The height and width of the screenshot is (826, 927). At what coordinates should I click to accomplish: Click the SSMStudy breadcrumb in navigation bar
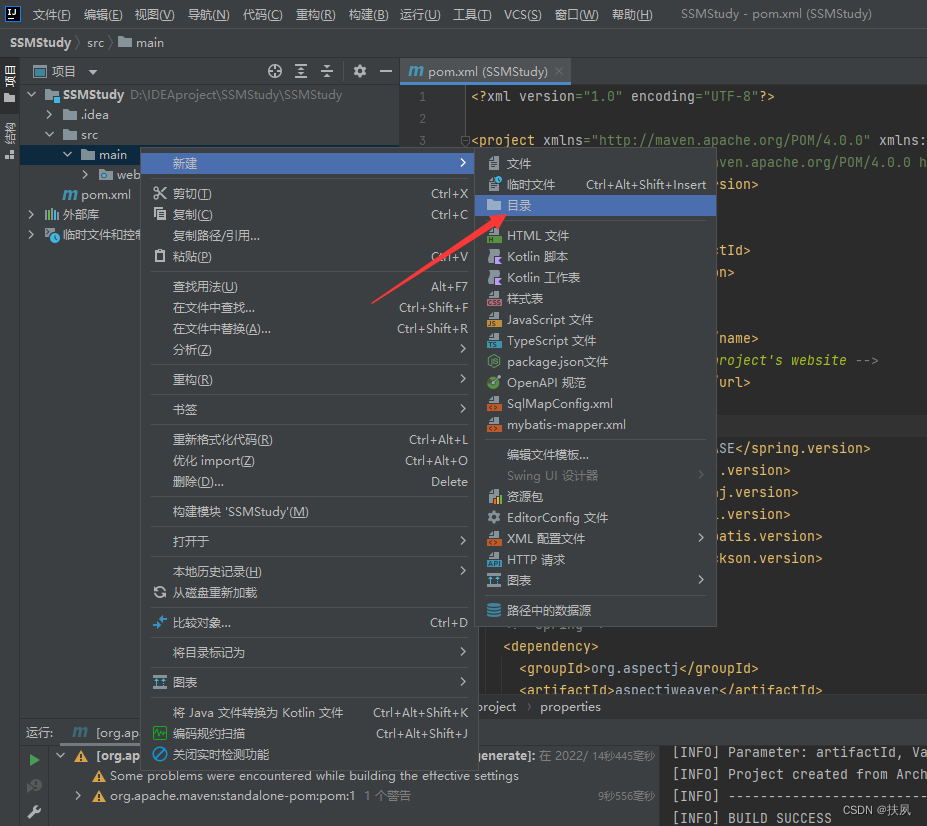[x=40, y=43]
